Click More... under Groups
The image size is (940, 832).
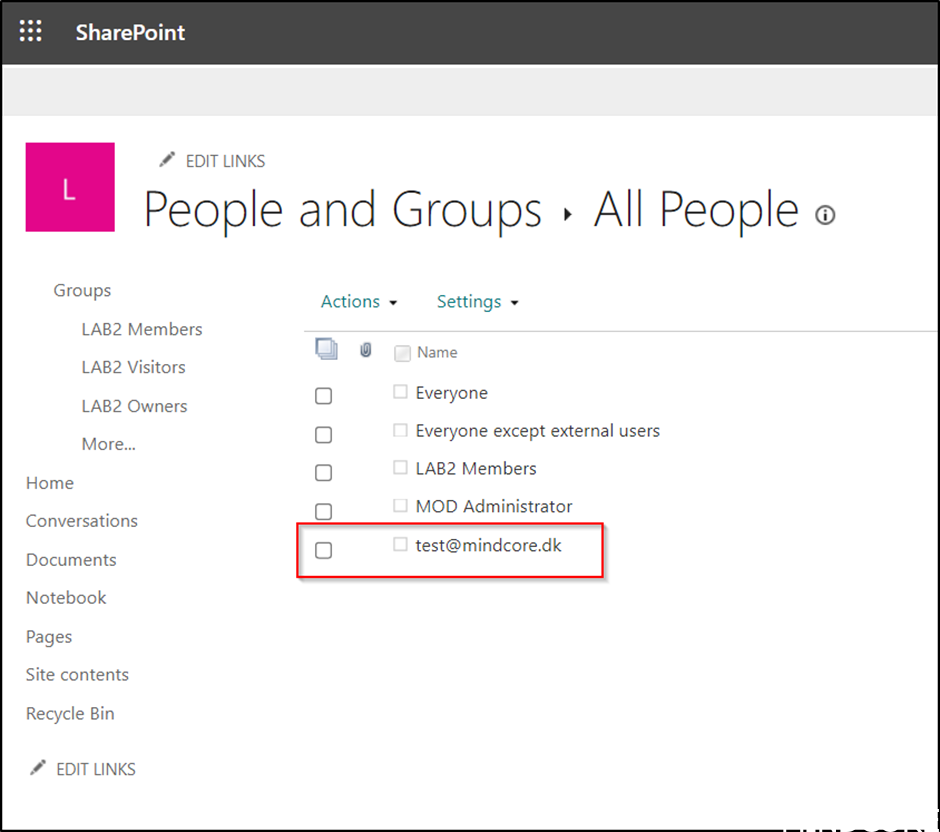click(109, 444)
